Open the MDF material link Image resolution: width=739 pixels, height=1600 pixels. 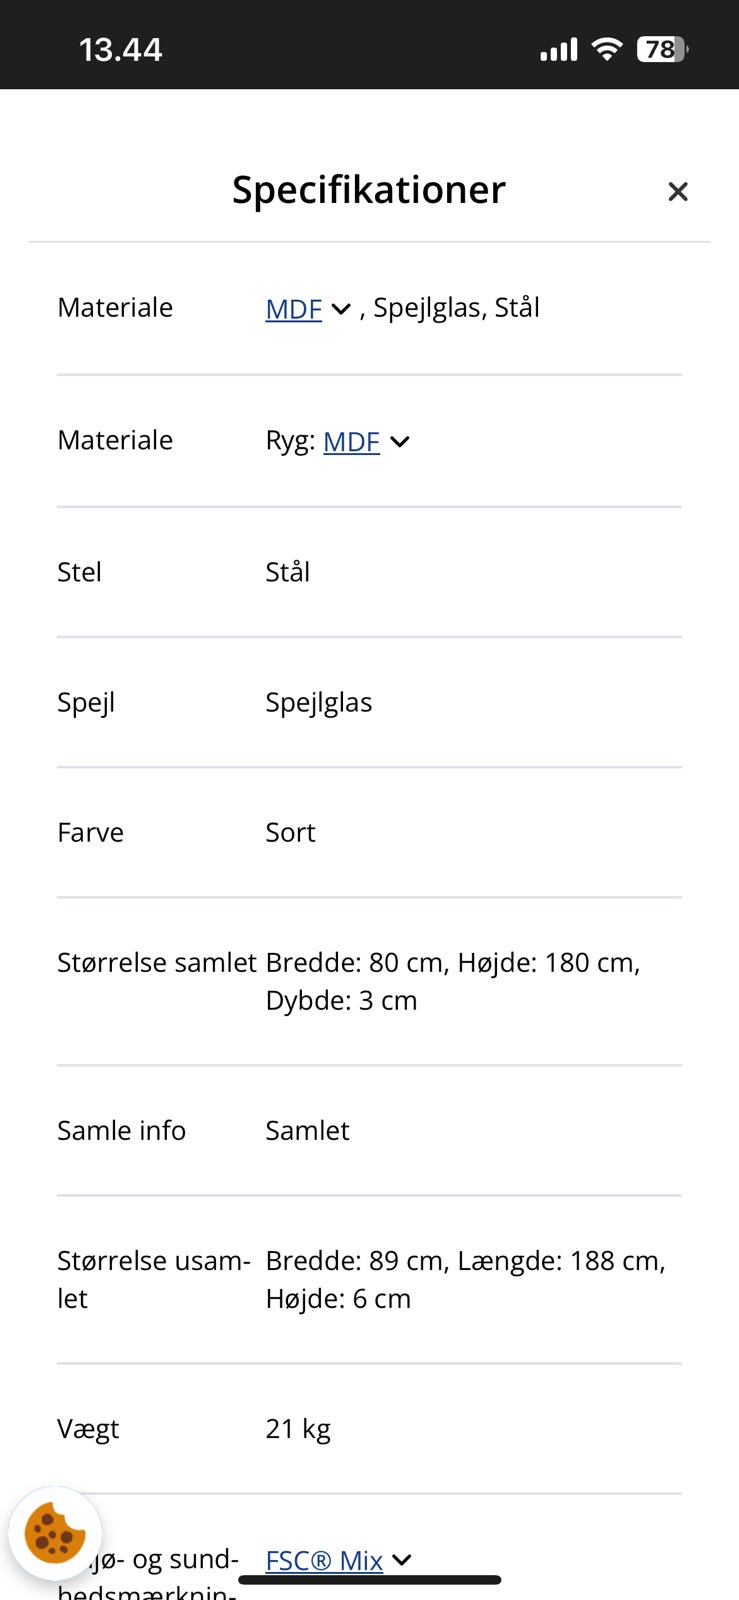292,309
